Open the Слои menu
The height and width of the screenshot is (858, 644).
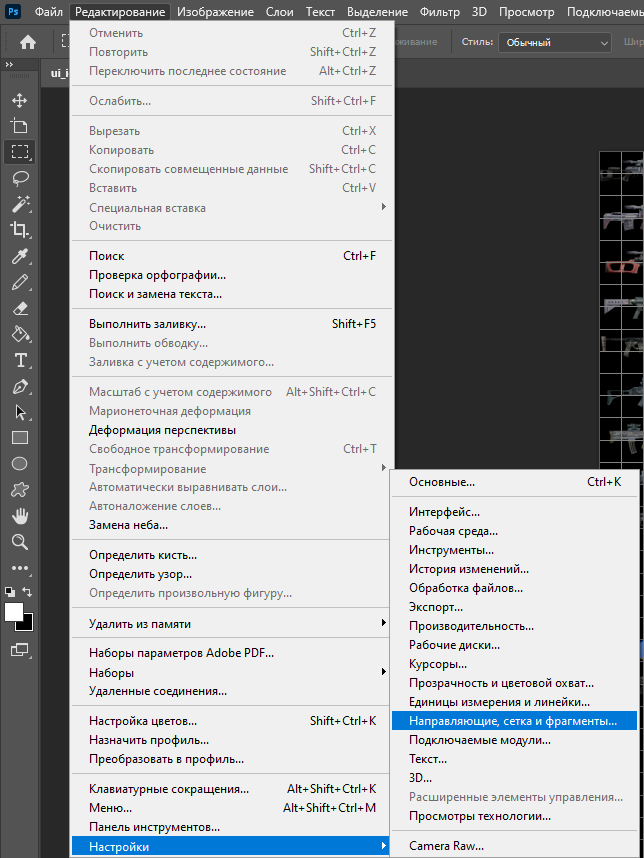click(x=280, y=11)
